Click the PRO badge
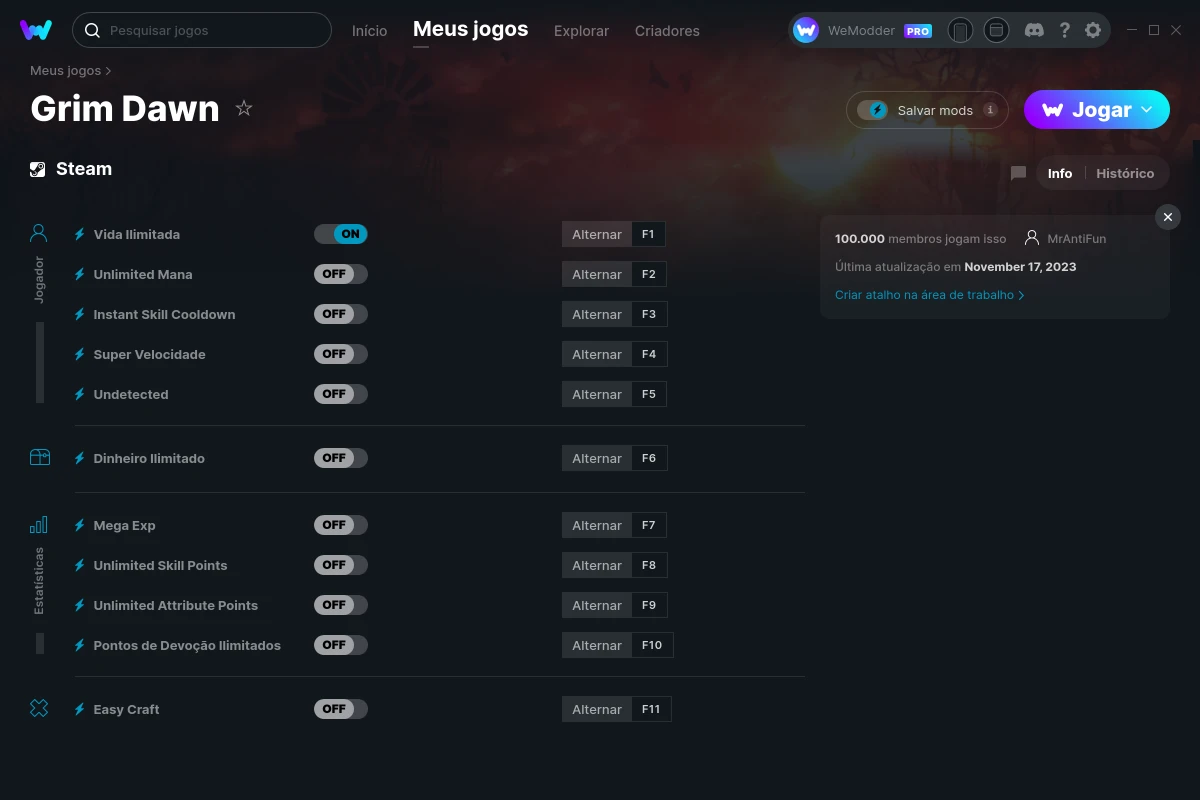 click(x=918, y=31)
